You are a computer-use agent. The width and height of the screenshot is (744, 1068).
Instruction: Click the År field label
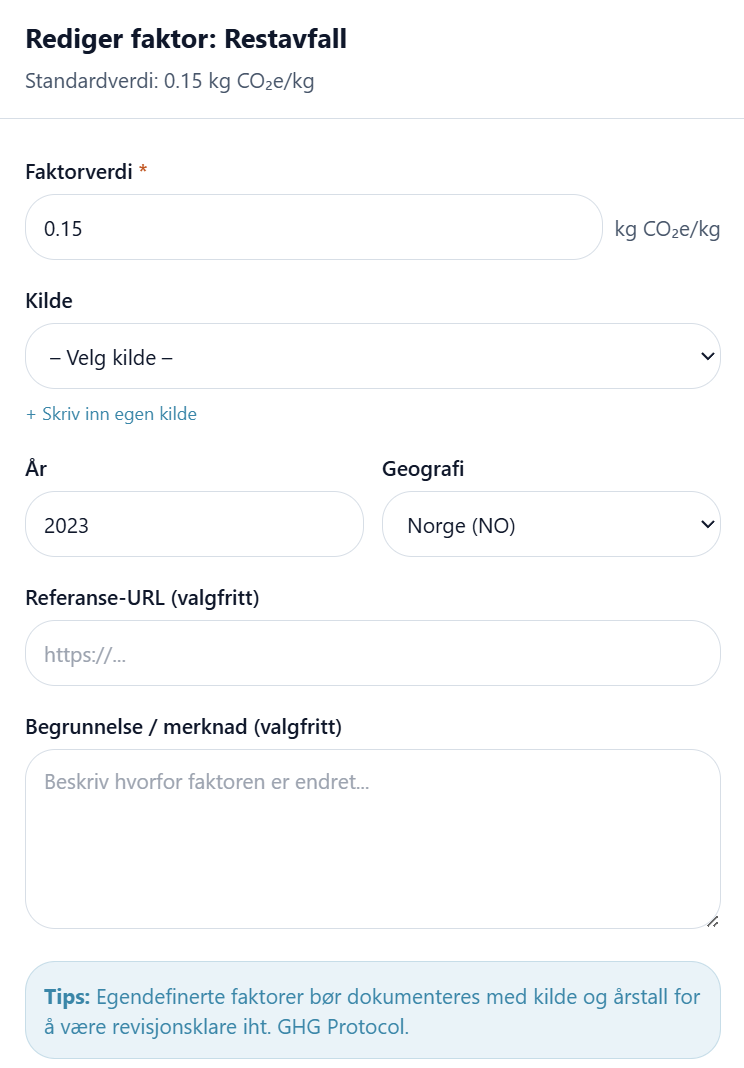pos(36,469)
